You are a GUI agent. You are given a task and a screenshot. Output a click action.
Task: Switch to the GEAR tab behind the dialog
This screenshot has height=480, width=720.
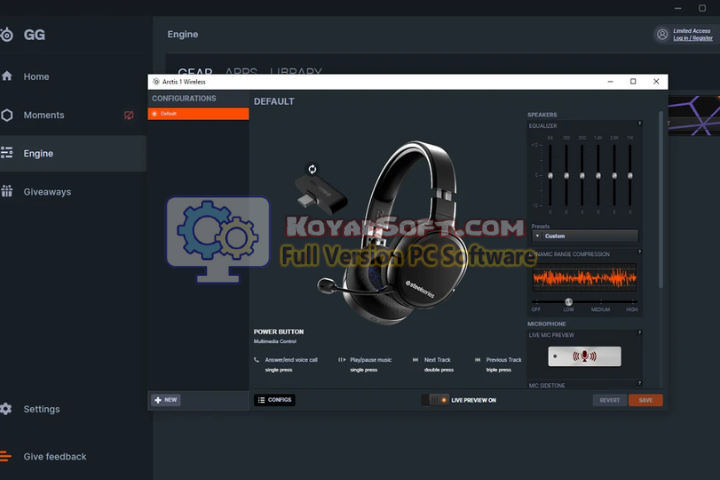pyautogui.click(x=195, y=71)
